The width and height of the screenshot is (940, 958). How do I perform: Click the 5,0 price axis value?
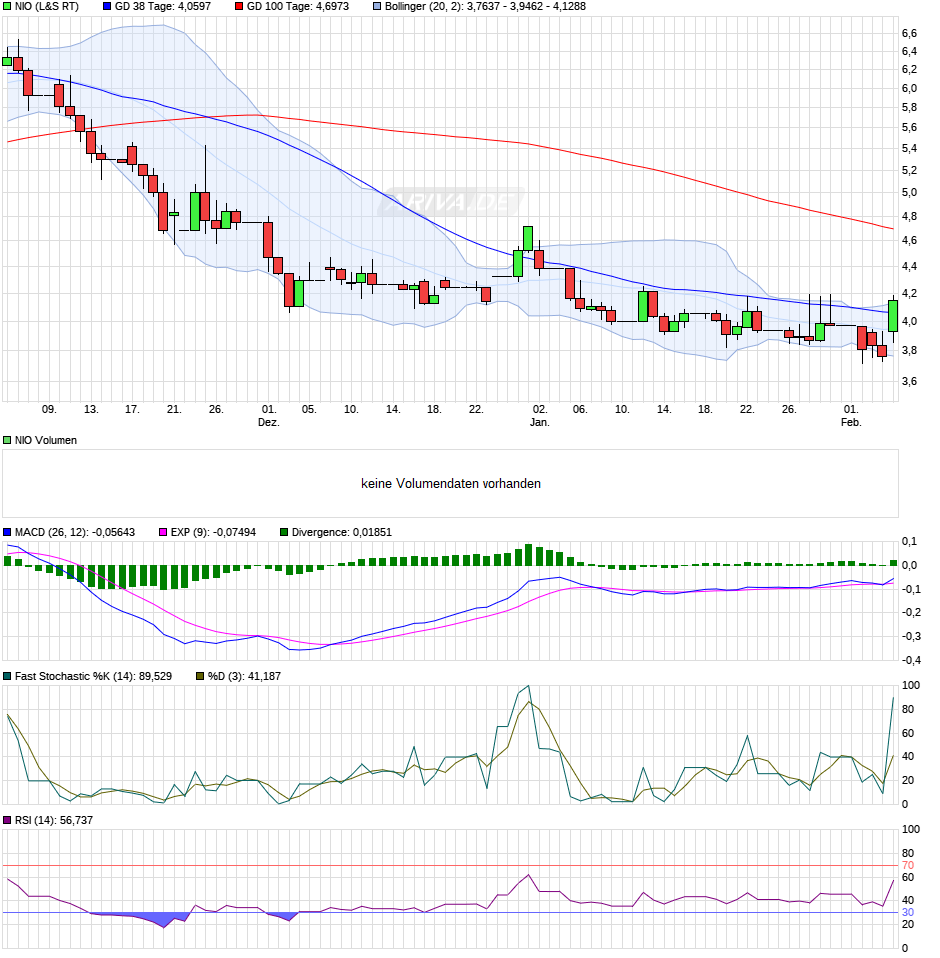909,192
